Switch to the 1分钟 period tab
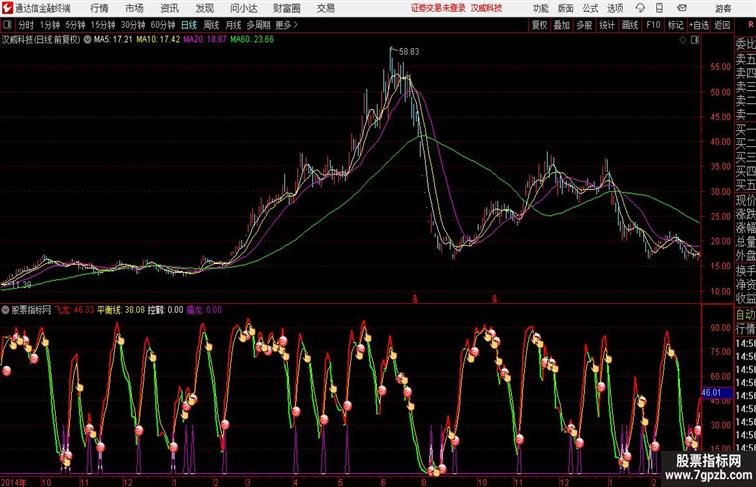The width and height of the screenshot is (756, 487). [50, 25]
